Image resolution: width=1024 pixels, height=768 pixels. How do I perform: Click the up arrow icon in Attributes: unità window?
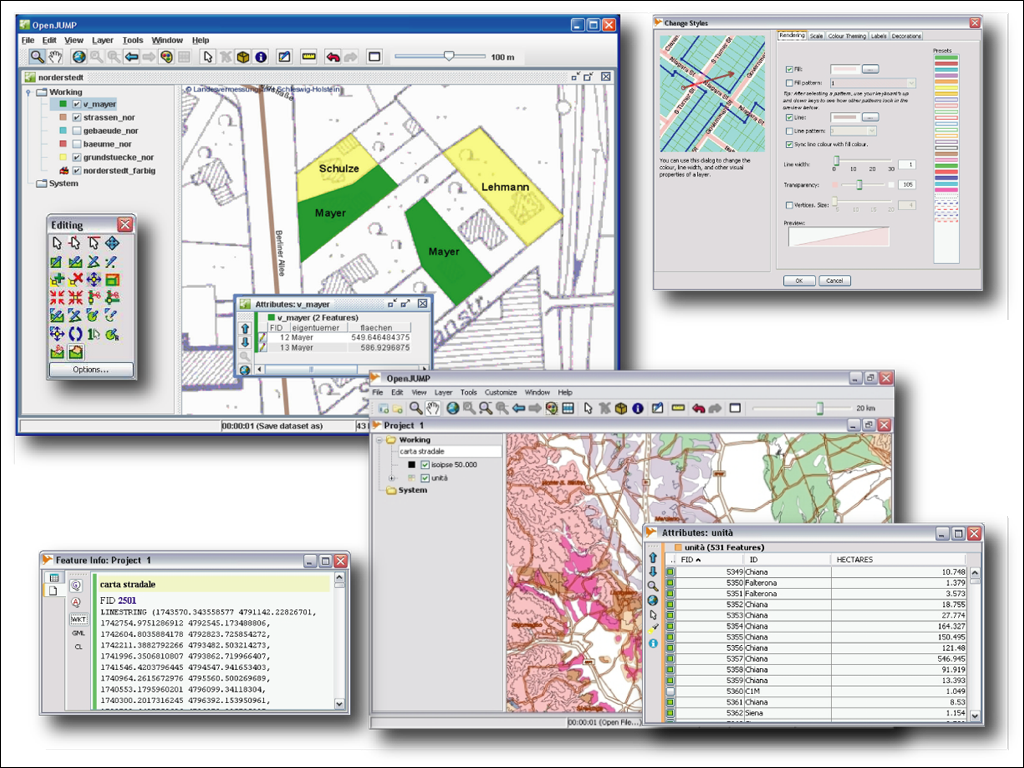(x=652, y=557)
